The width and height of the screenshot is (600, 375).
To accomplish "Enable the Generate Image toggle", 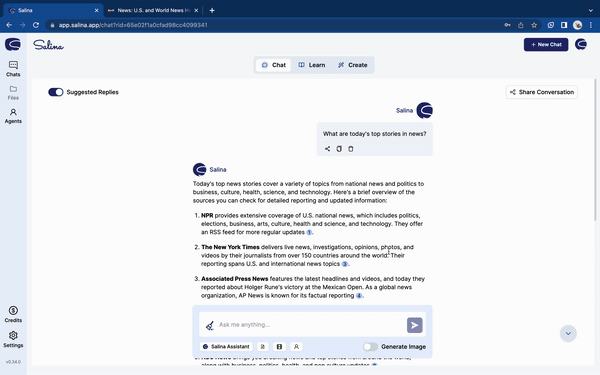I will (x=370, y=347).
